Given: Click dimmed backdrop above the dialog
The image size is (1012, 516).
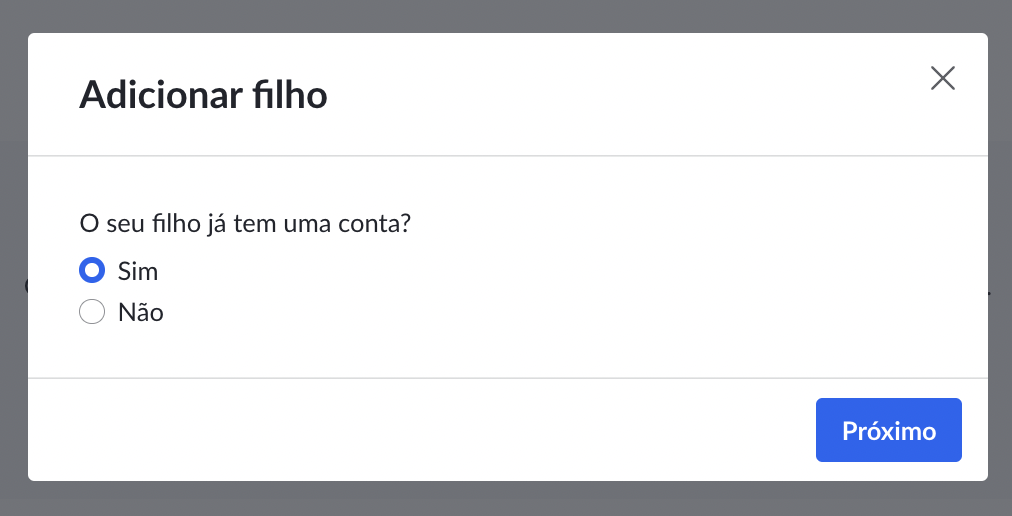Looking at the screenshot, I should 506,16.
